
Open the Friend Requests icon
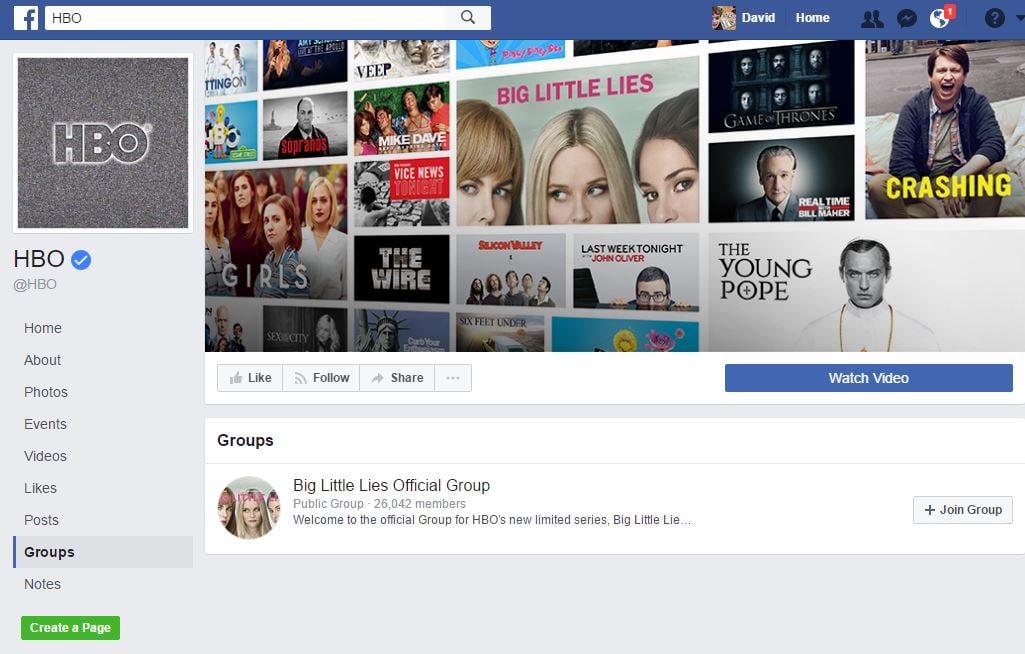coord(872,17)
